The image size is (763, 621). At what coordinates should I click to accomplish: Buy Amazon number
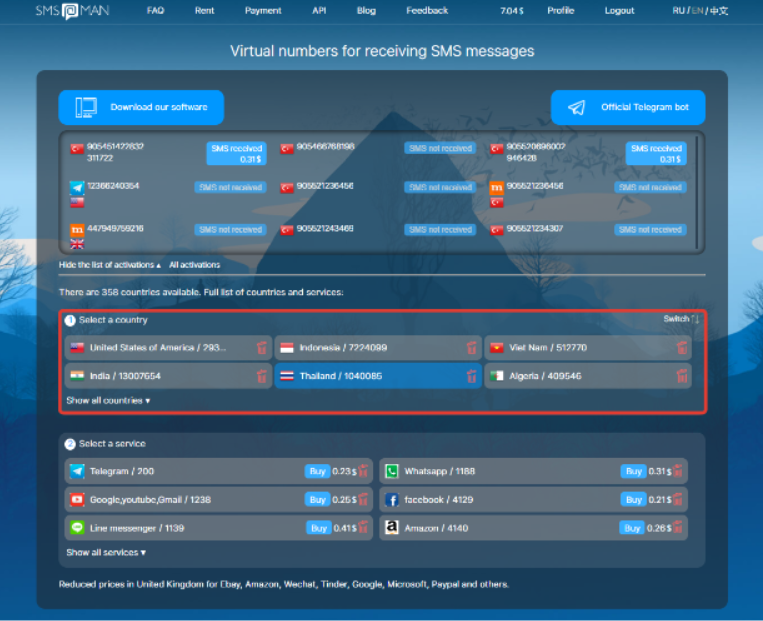pos(632,528)
